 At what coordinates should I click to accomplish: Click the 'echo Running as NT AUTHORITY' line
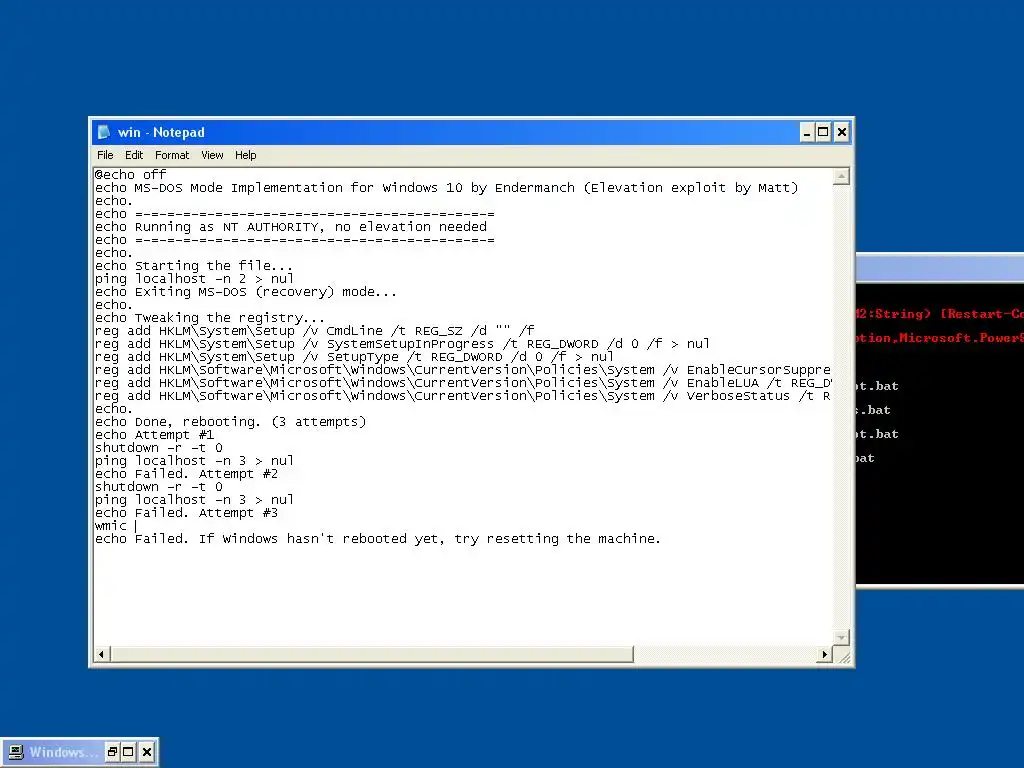point(291,227)
